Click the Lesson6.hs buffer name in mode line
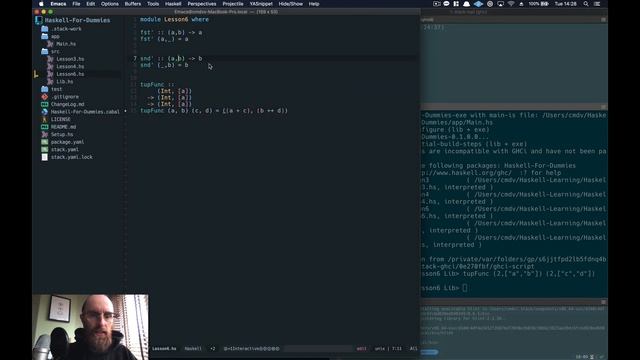 (164, 349)
